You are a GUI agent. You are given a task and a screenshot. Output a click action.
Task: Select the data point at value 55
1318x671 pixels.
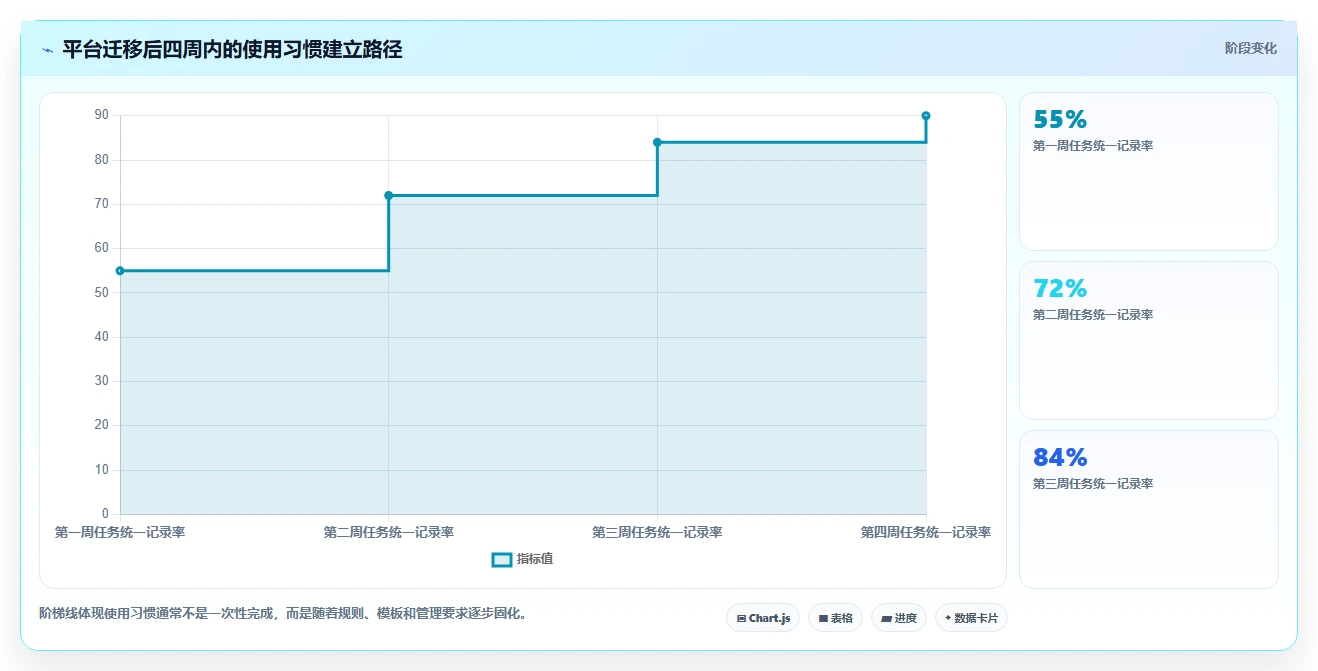pos(120,271)
